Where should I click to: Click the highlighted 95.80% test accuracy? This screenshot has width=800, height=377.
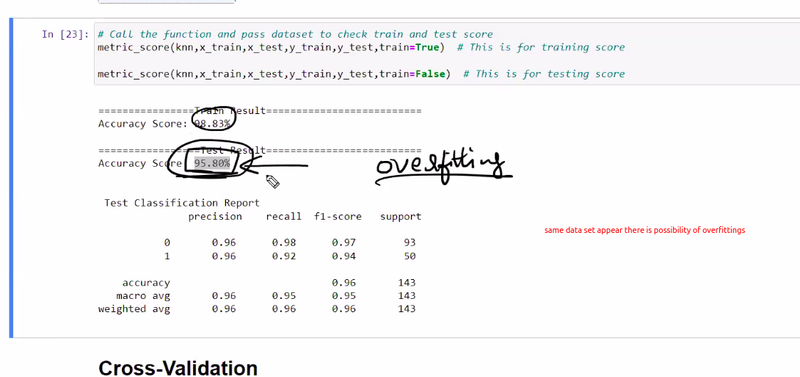click(x=212, y=163)
